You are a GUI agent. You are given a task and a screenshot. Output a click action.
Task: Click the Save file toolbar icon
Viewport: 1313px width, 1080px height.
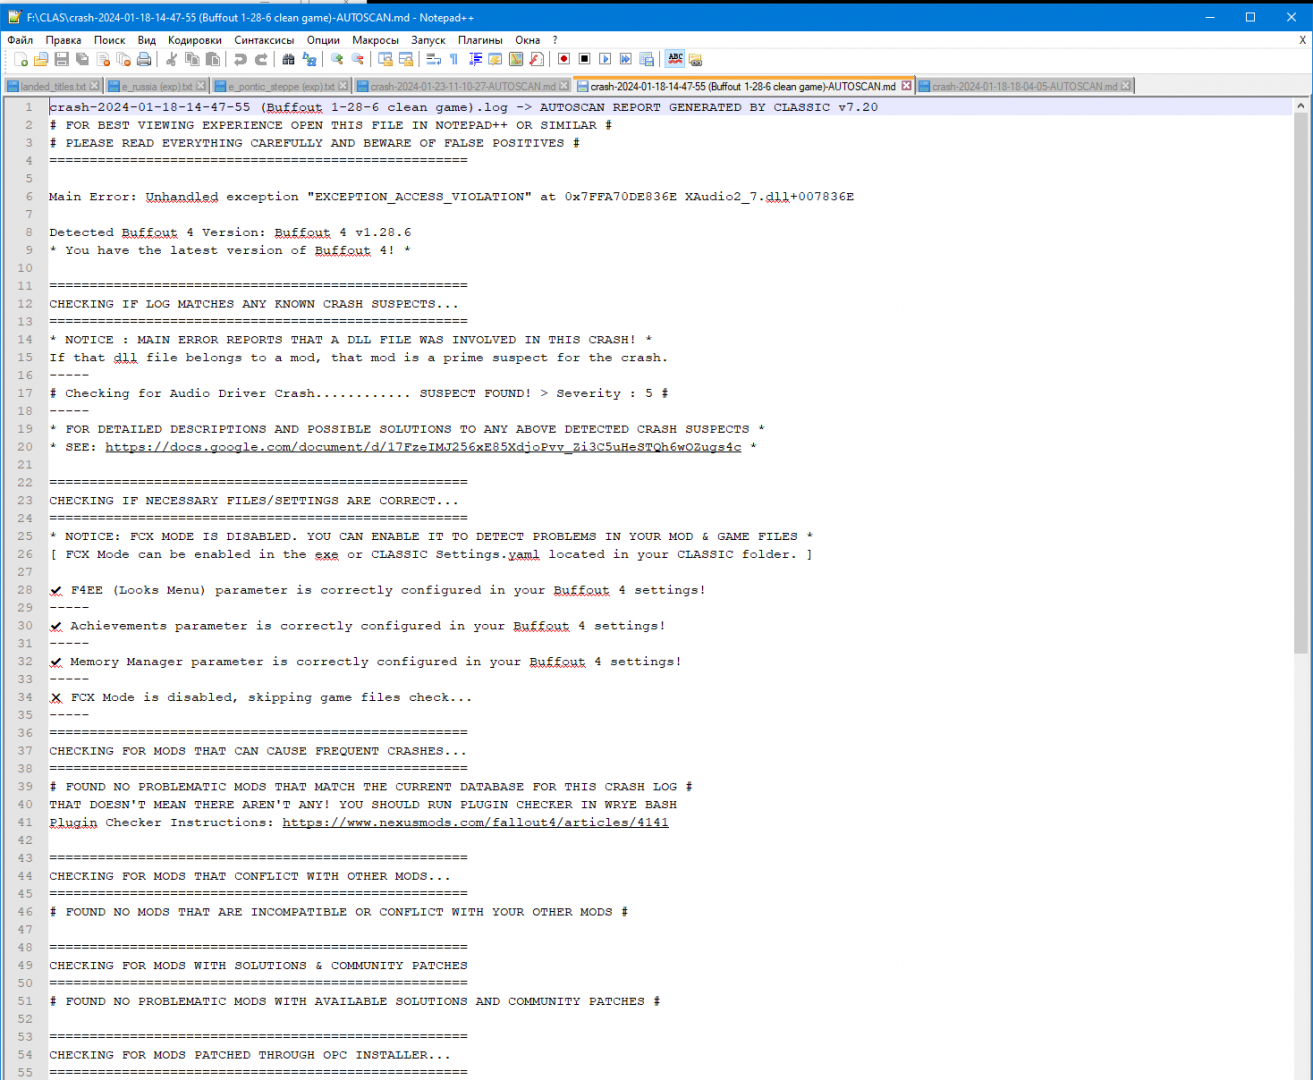(62, 60)
